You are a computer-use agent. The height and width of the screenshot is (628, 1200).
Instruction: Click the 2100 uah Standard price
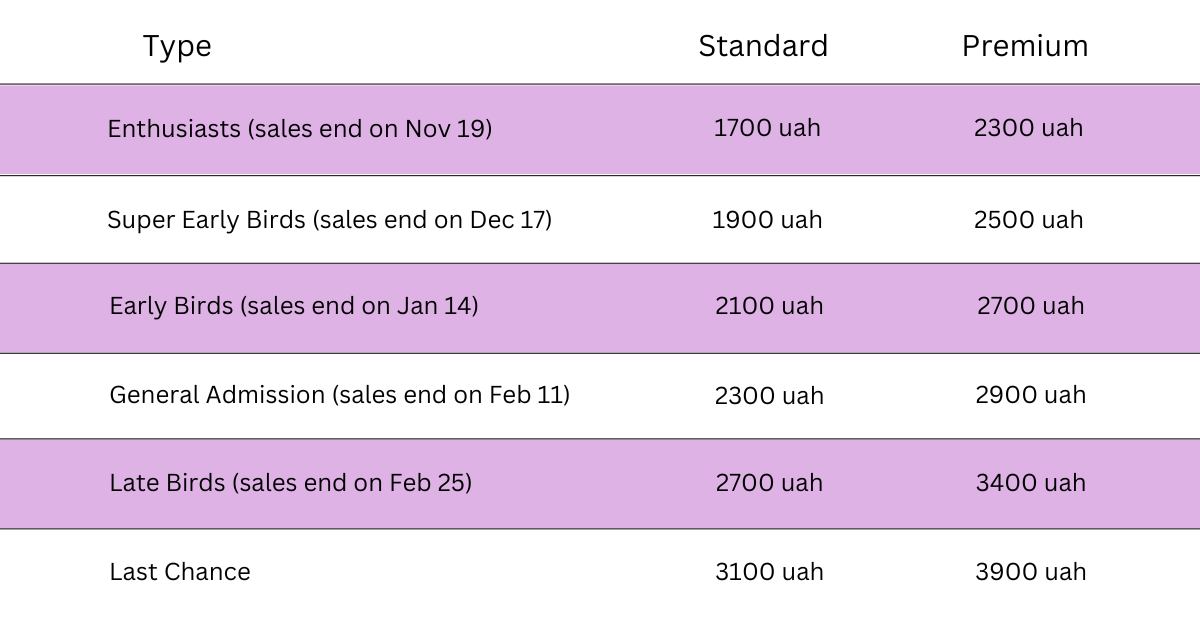click(769, 306)
